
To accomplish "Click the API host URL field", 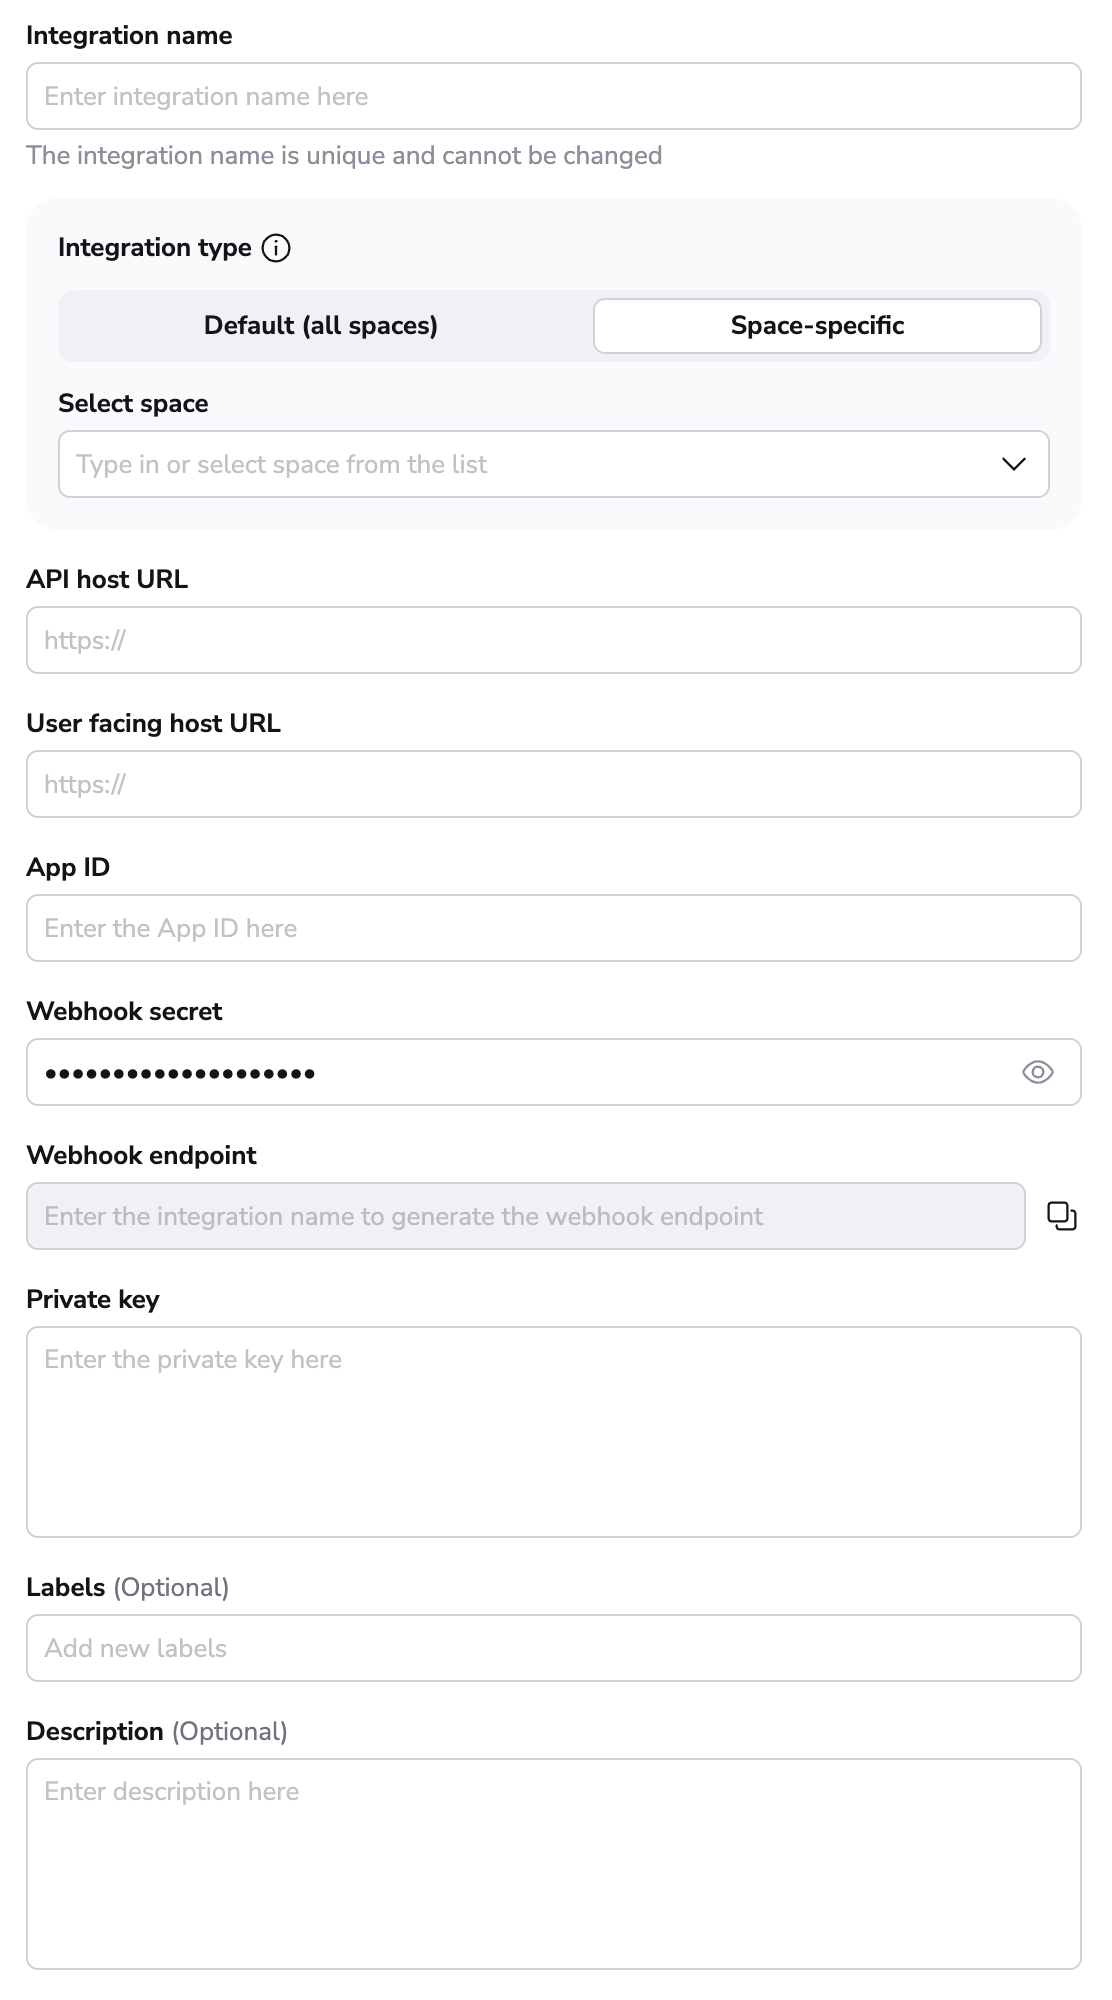I will click(x=553, y=640).
